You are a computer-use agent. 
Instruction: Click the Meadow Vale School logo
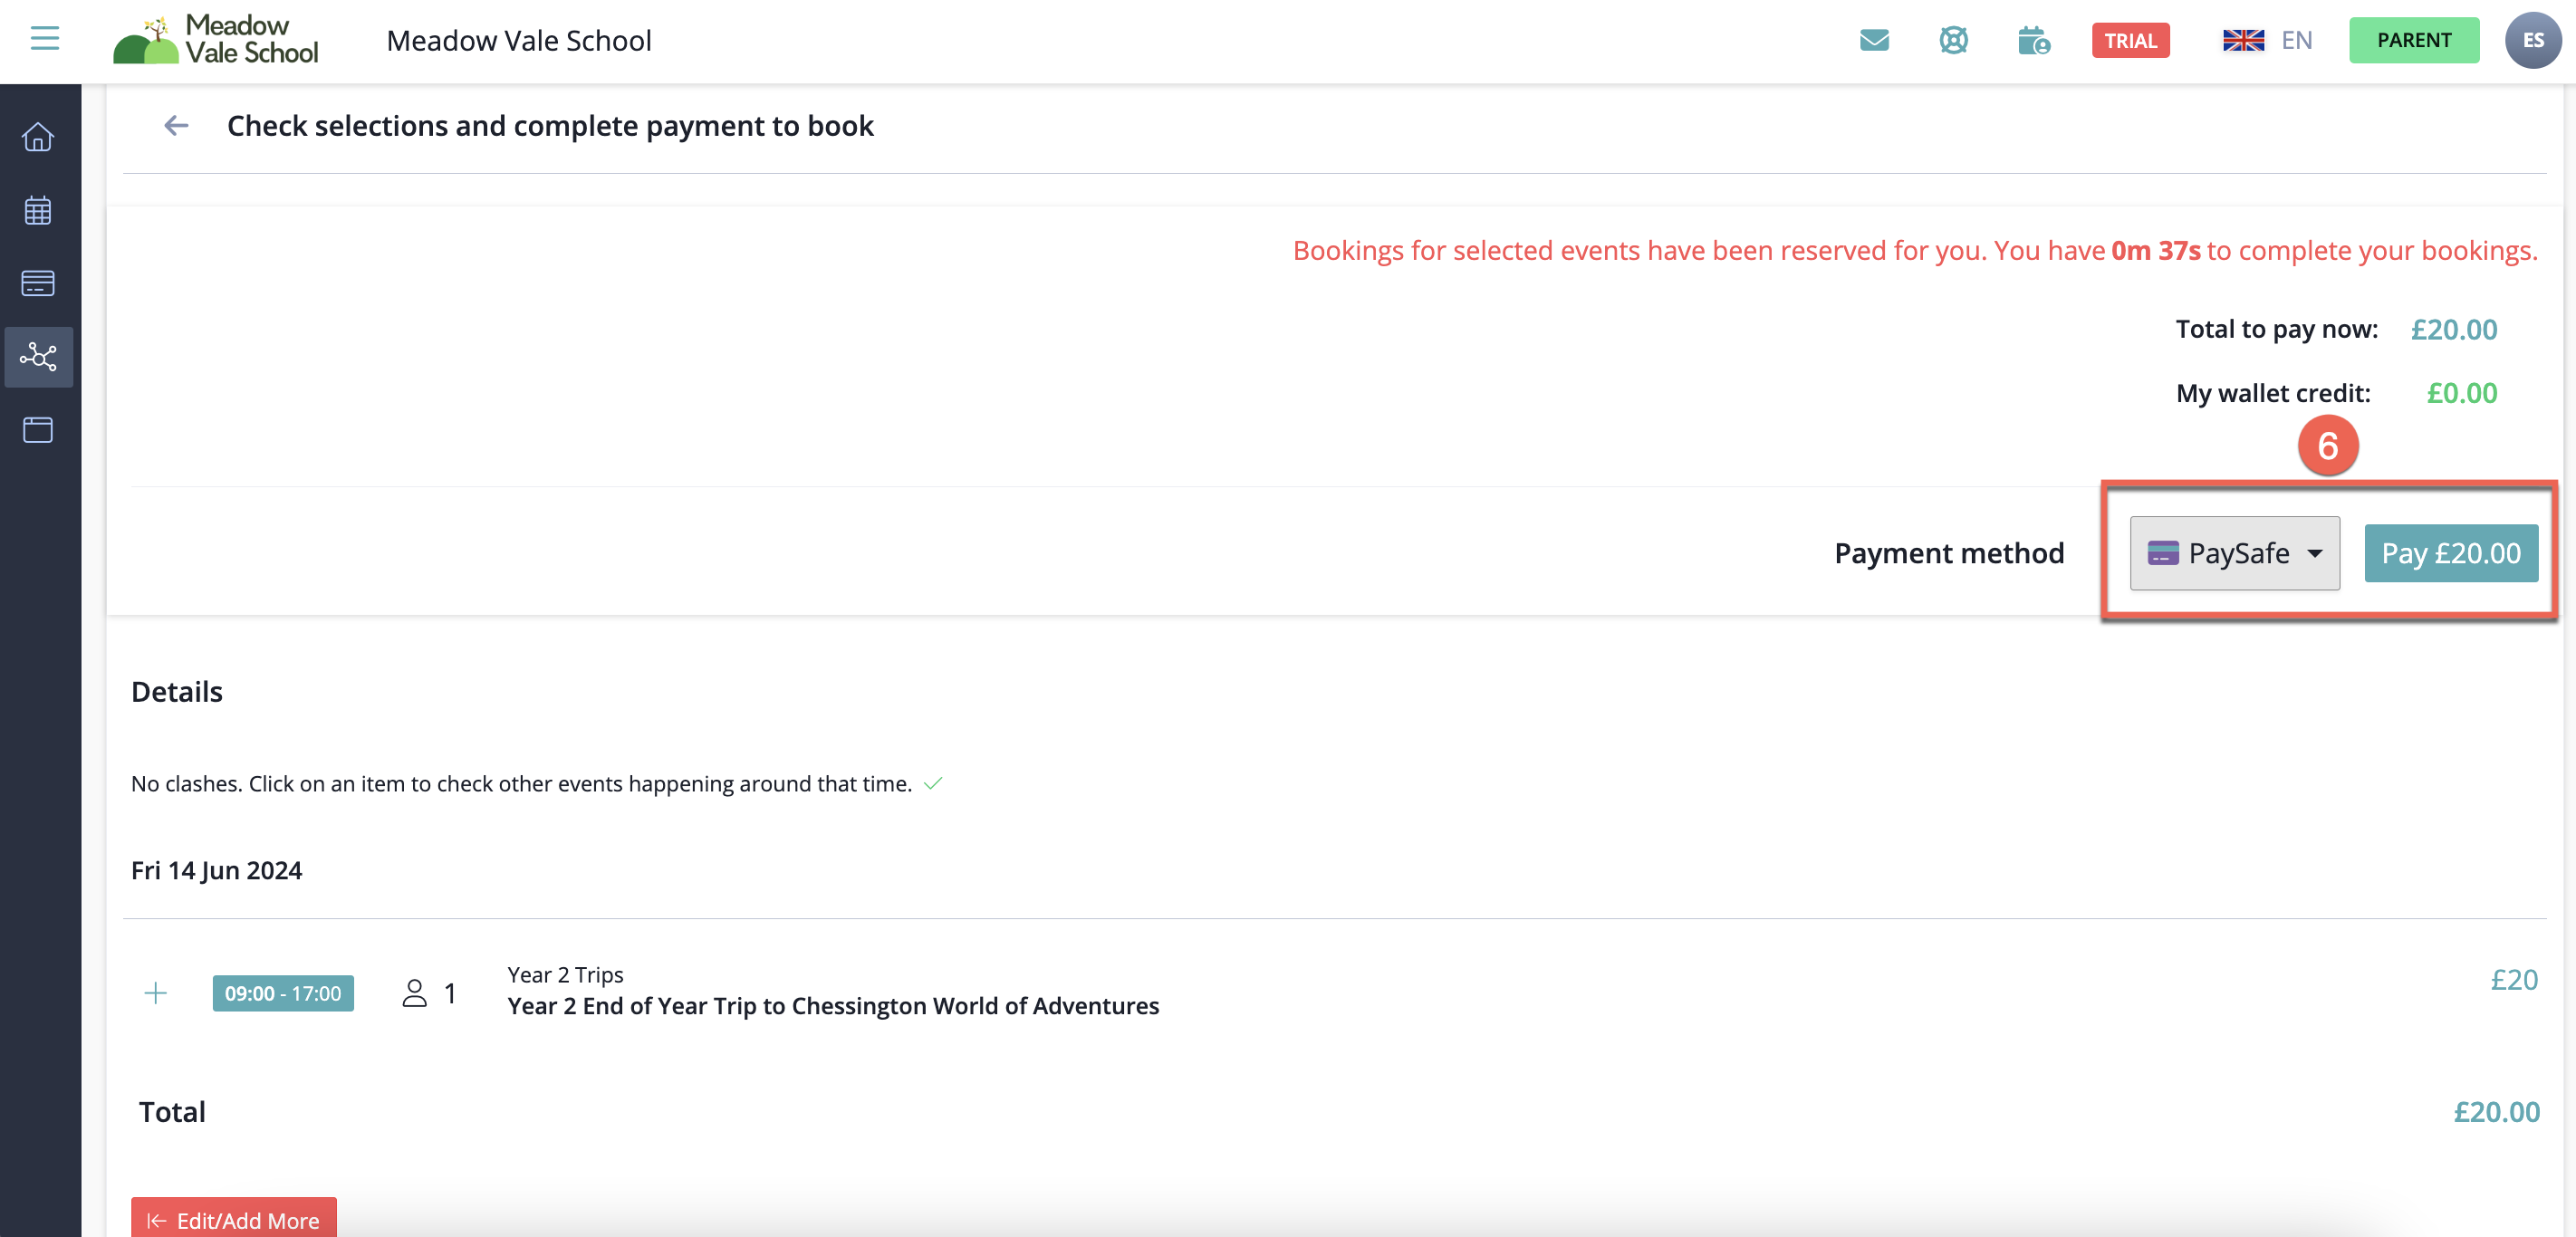pos(216,40)
